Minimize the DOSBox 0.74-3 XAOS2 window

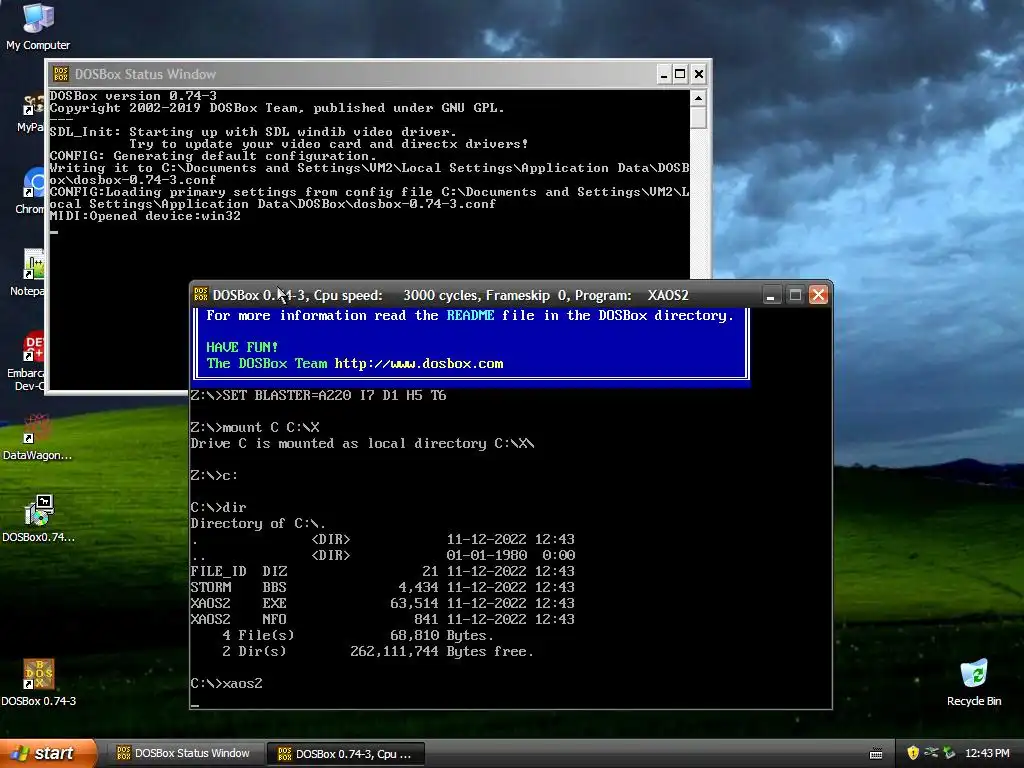coord(771,295)
